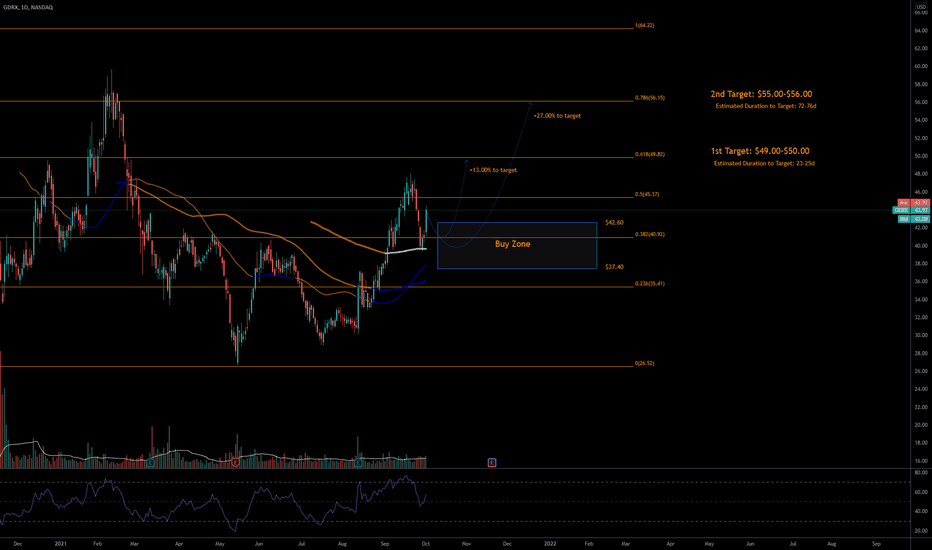Viewport: 932px width, 550px height.
Task: Click the upcoming earnings marker before November
Action: 492,462
